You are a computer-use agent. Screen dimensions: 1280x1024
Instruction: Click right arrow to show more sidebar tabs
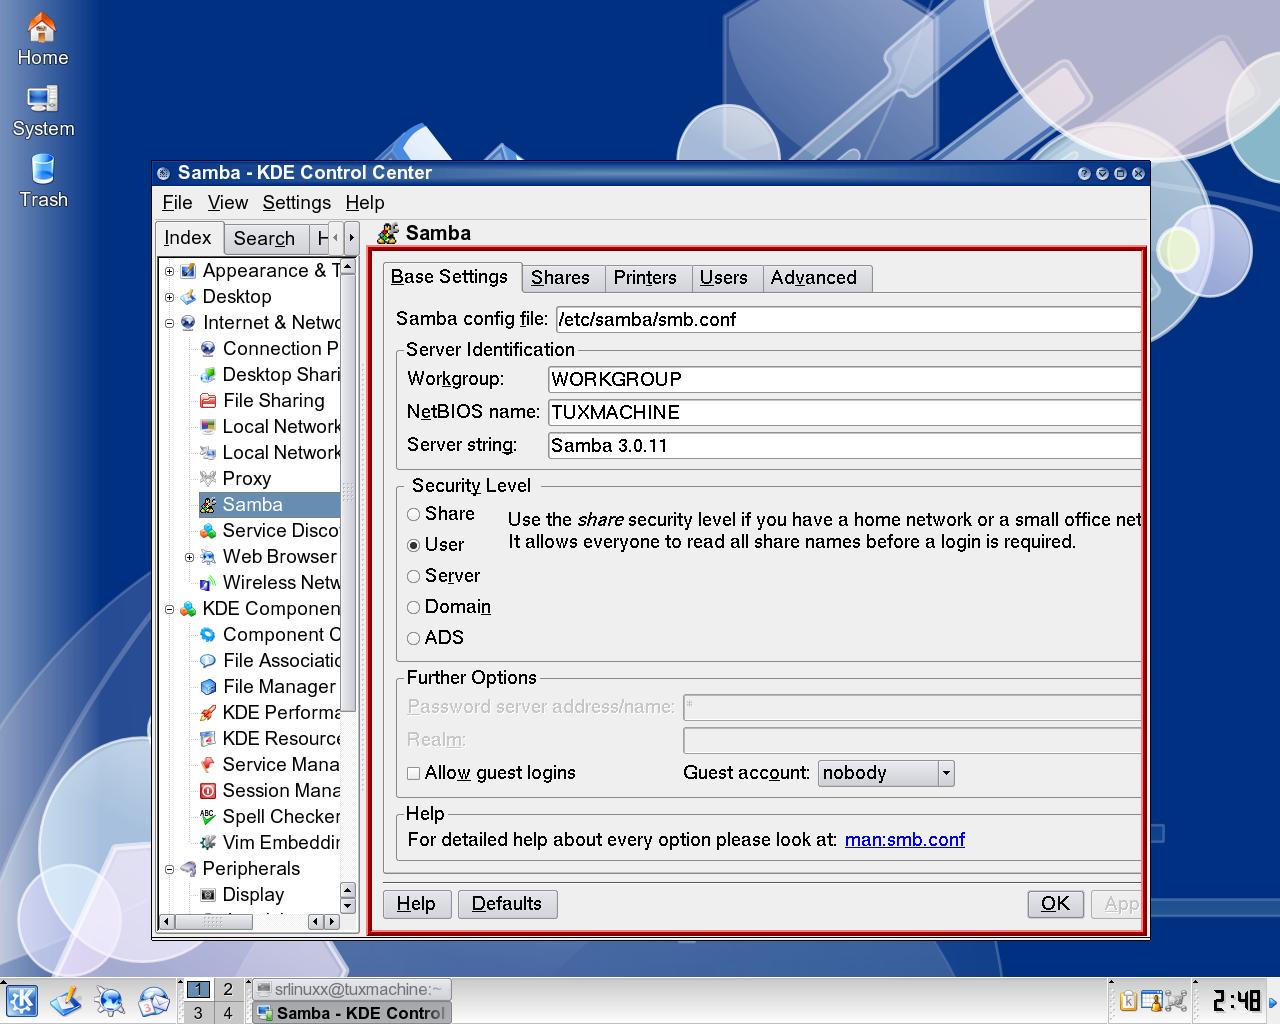(351, 238)
